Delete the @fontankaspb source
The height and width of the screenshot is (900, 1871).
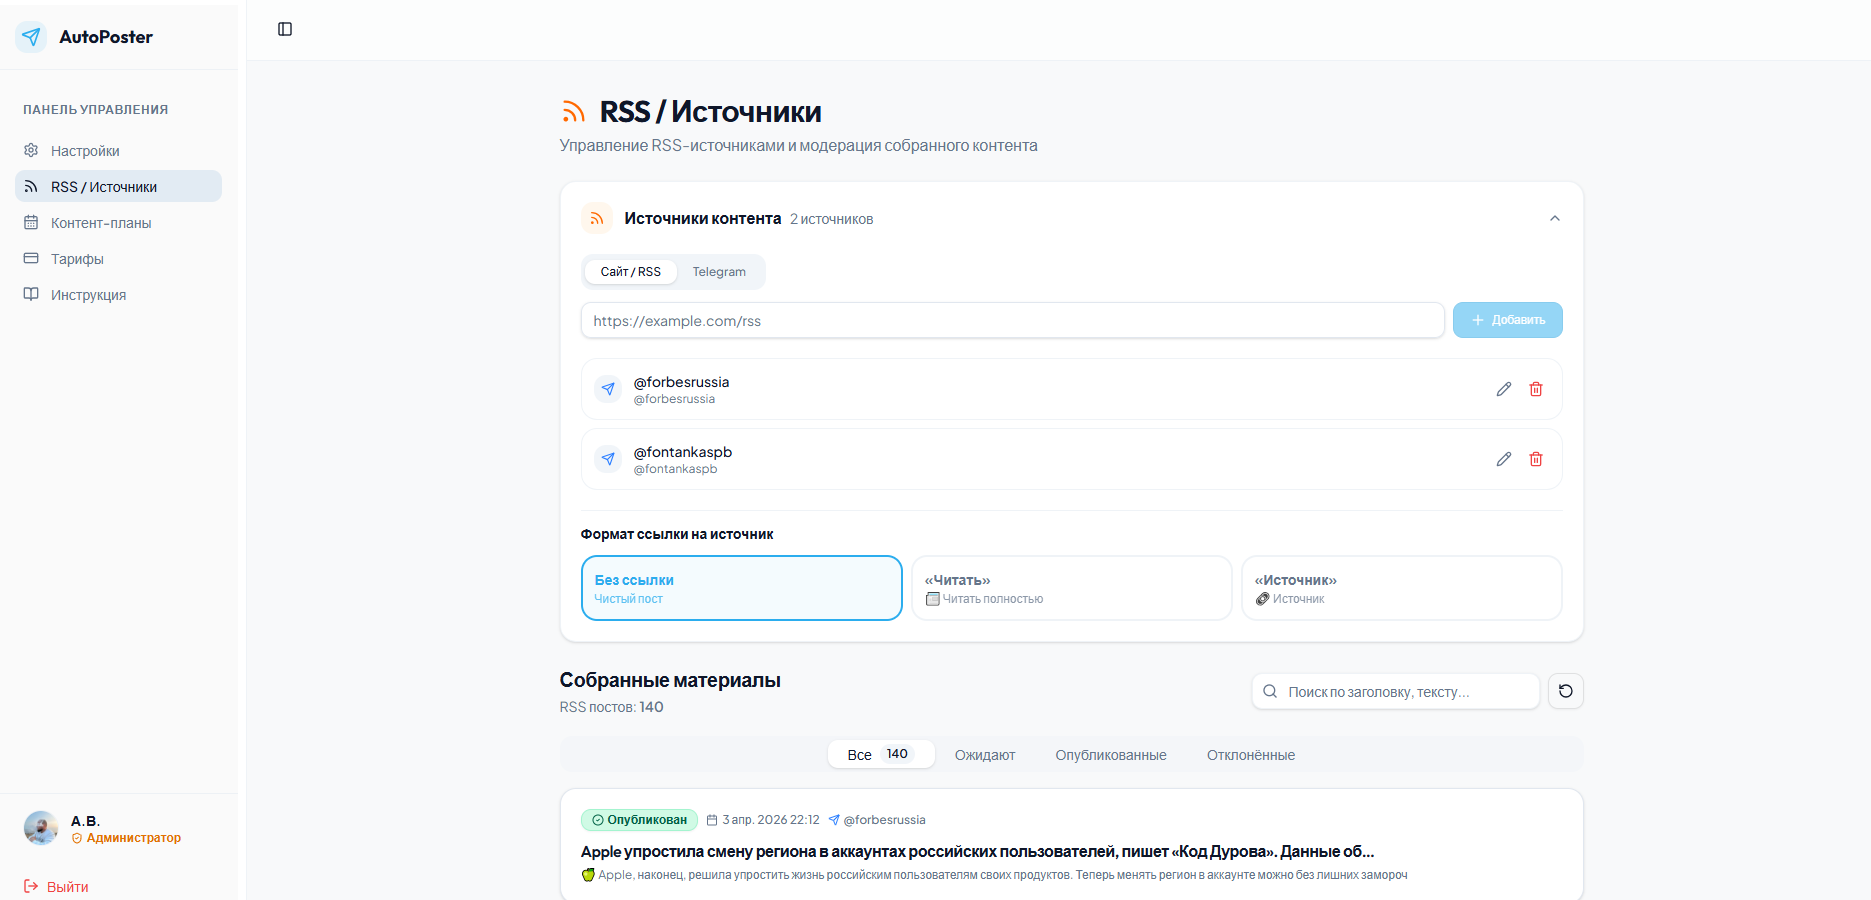coord(1536,459)
